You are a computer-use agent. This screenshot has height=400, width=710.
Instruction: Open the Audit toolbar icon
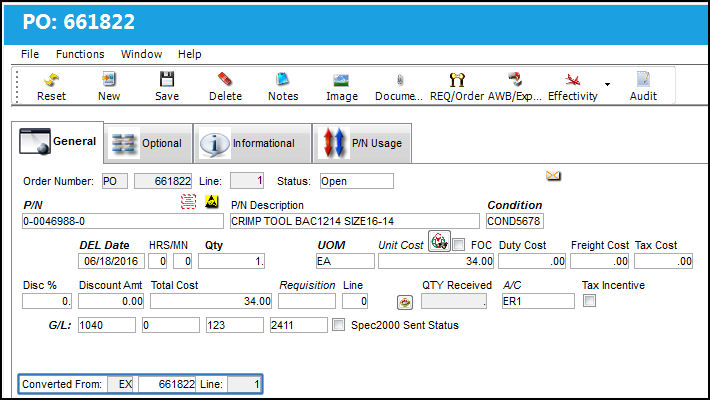pyautogui.click(x=643, y=79)
